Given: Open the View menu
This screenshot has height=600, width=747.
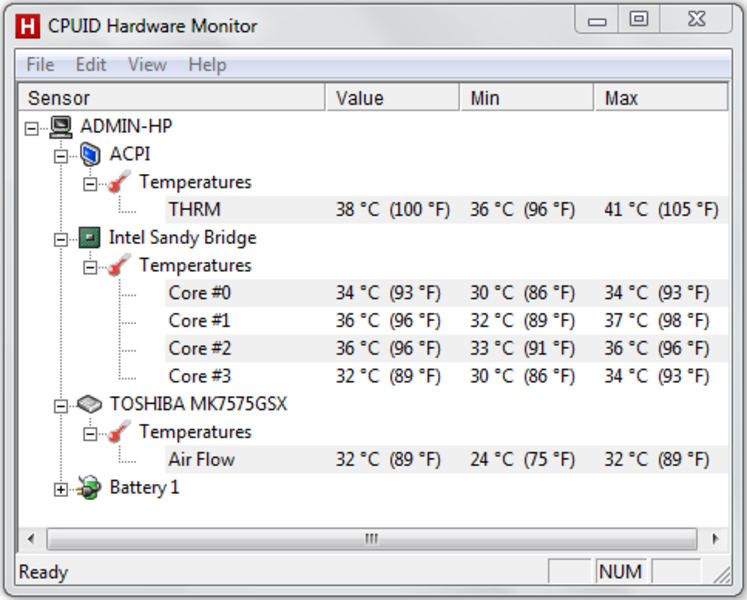Looking at the screenshot, I should (147, 64).
